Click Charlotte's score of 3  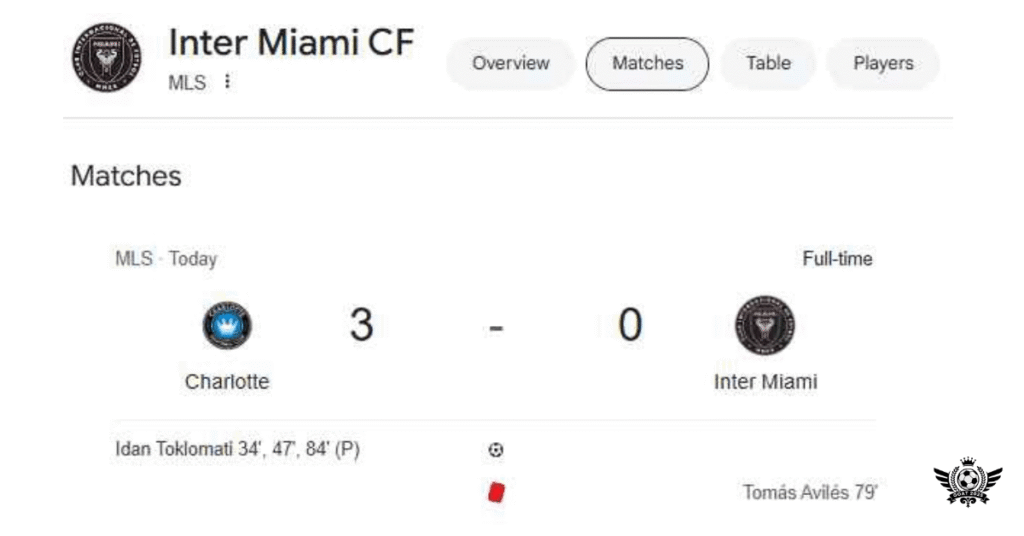[361, 325]
